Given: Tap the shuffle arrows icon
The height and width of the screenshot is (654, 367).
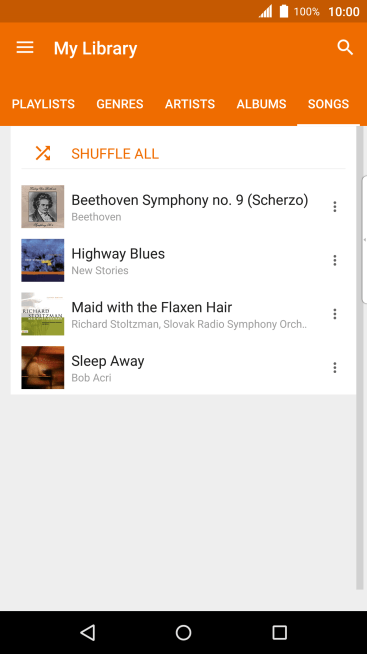Looking at the screenshot, I should click(x=43, y=153).
